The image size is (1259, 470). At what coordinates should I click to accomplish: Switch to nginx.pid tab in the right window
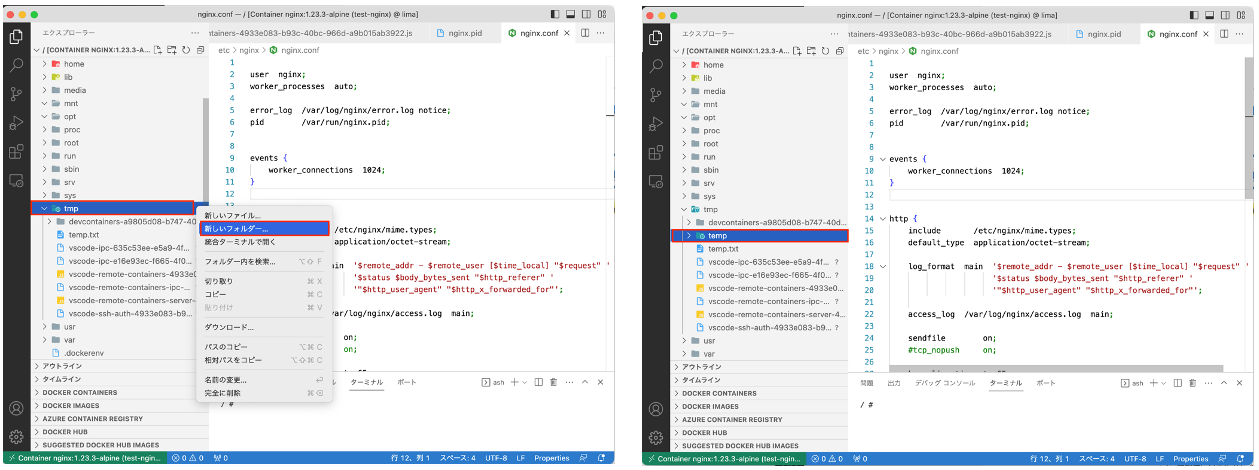[x=1106, y=33]
